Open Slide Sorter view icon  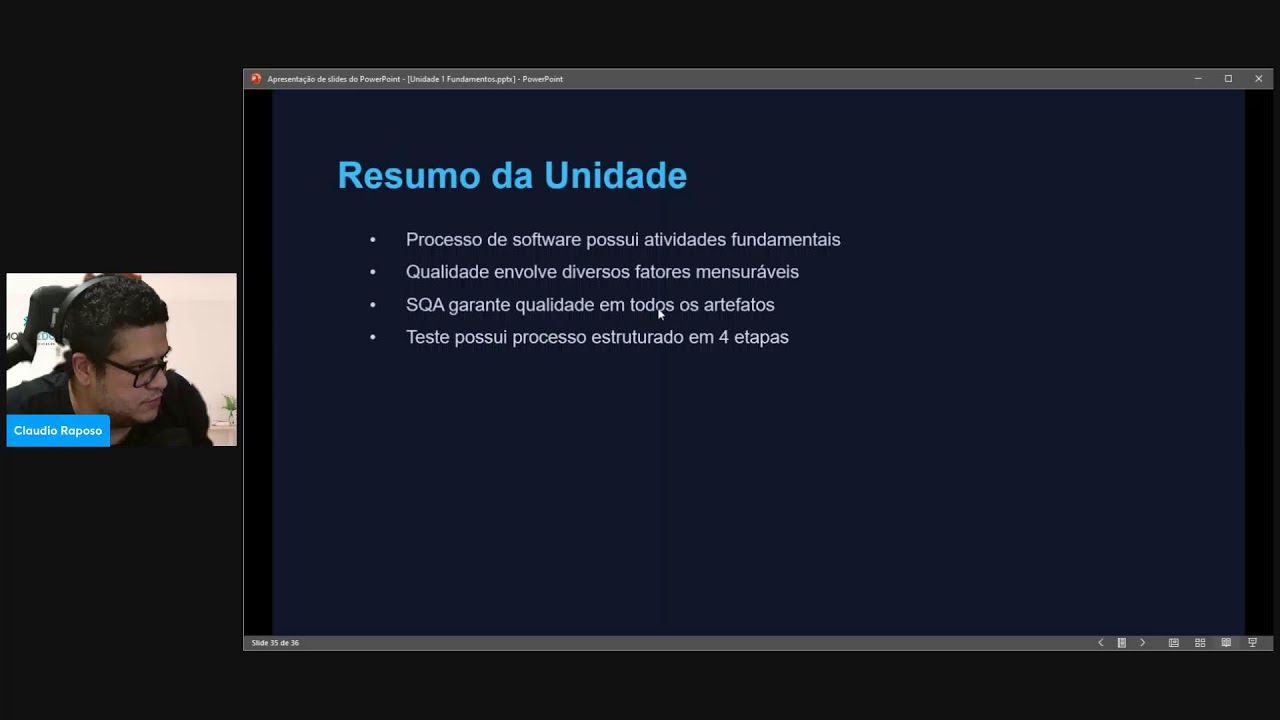pyautogui.click(x=1200, y=643)
